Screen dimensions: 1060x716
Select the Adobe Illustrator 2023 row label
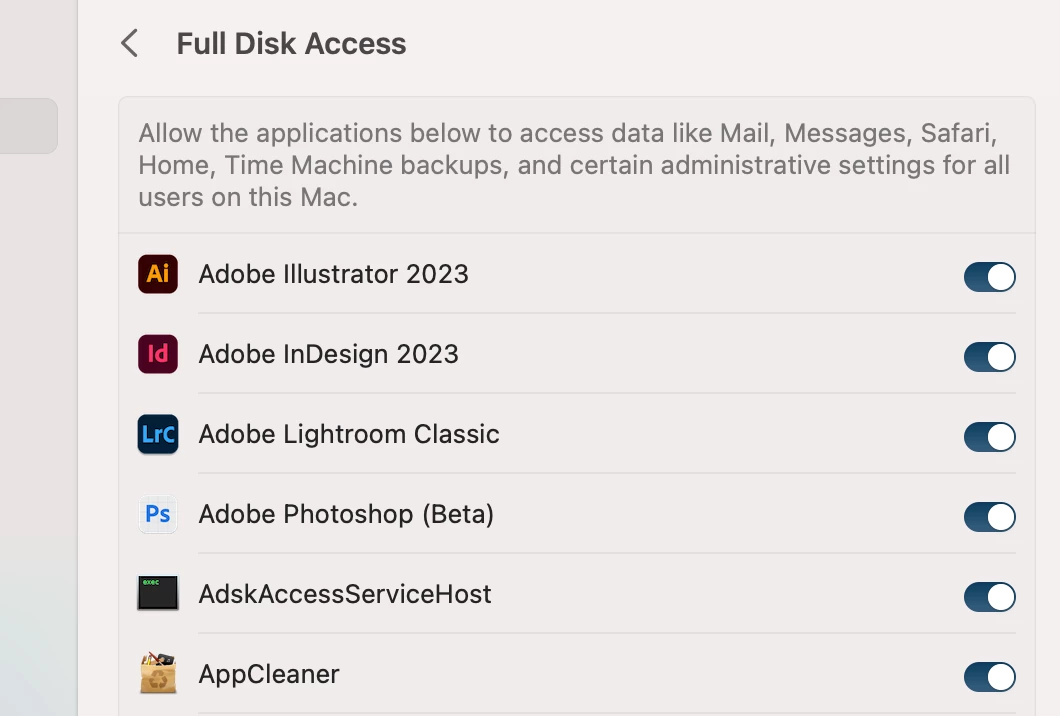[x=333, y=274]
